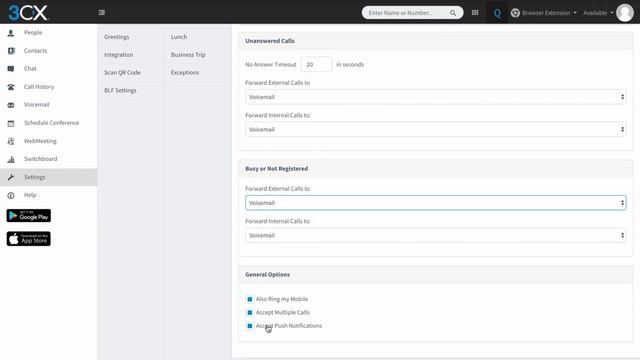
Task: Expand the Browser Extension dropdown
Action: 549,13
